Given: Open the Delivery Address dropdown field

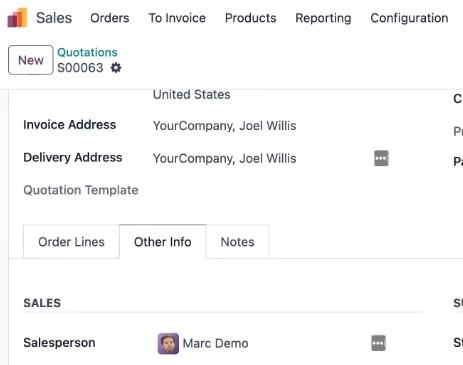Looking at the screenshot, I should (x=260, y=158).
